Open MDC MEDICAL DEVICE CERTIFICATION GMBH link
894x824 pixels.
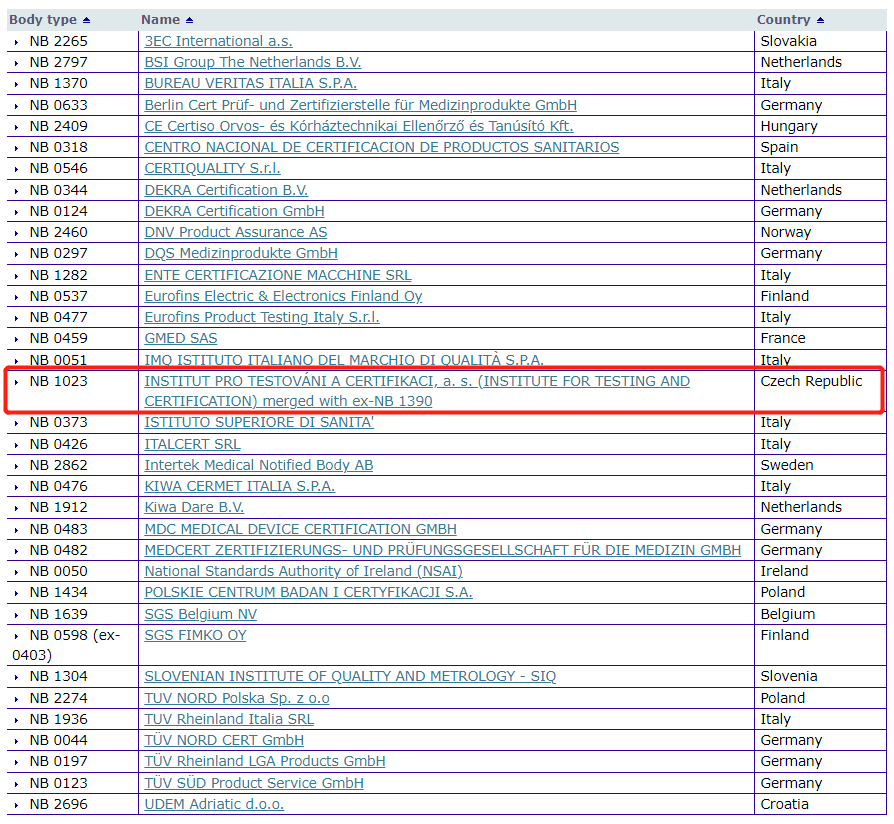point(300,529)
